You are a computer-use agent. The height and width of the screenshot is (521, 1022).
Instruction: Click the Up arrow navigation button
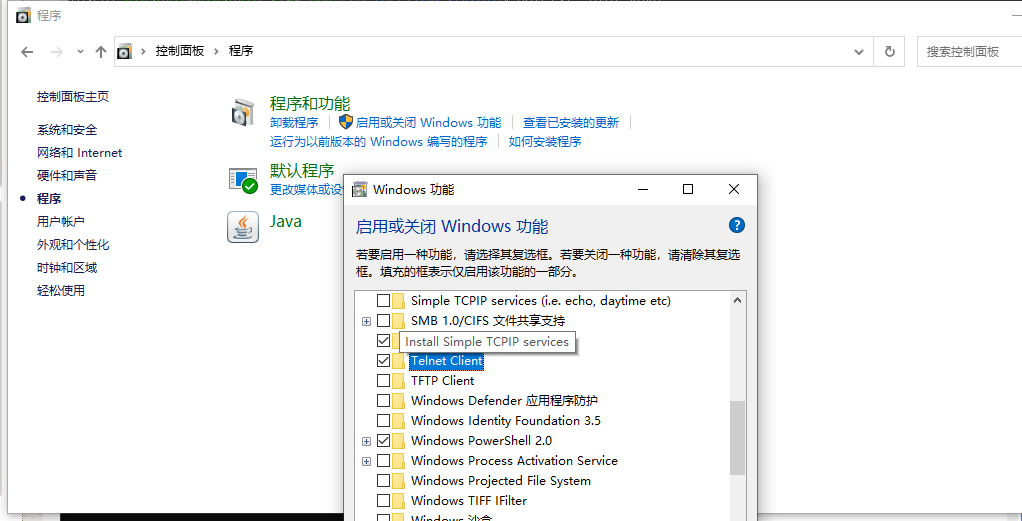(x=100, y=52)
